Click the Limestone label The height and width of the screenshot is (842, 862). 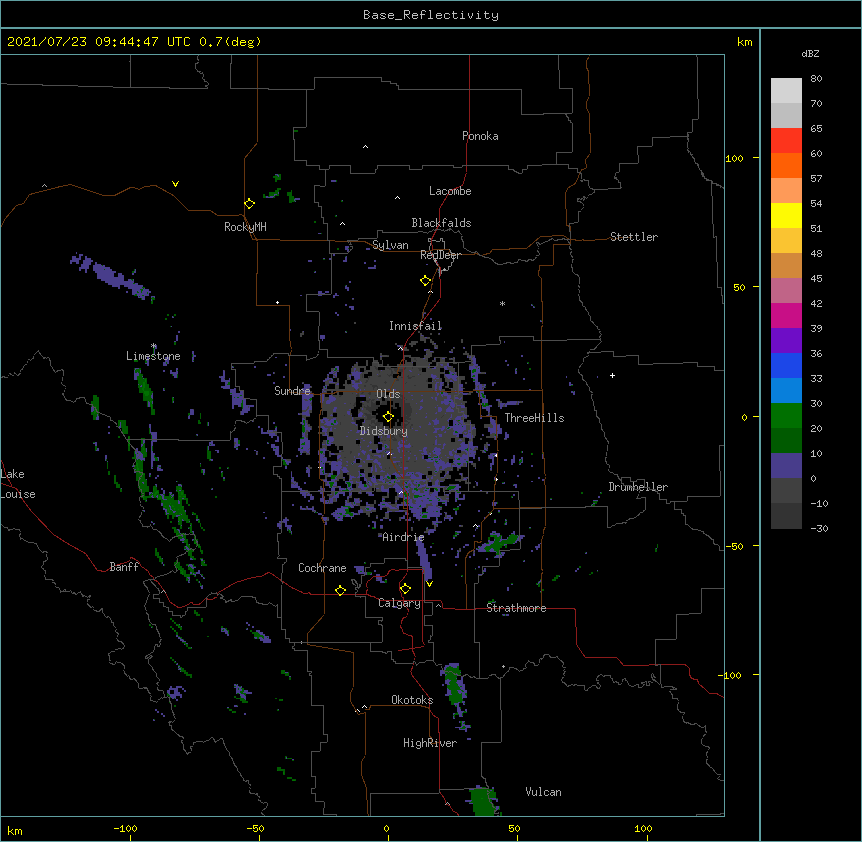point(153,356)
